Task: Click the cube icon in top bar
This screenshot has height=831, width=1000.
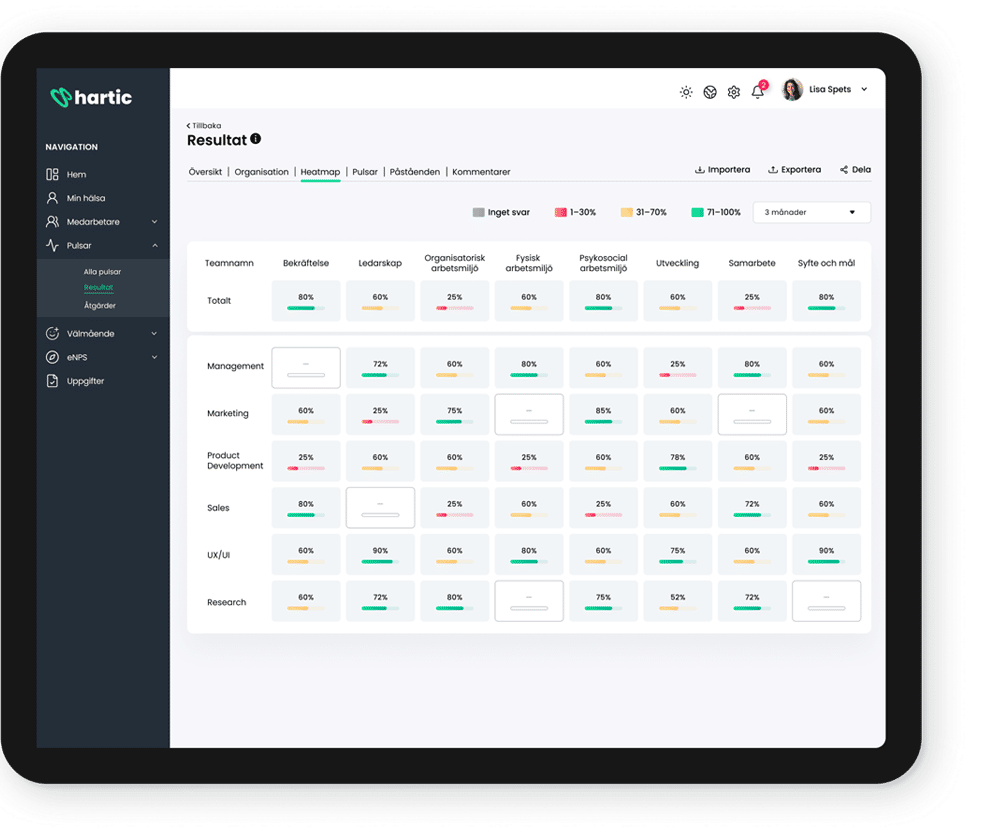Action: point(710,92)
